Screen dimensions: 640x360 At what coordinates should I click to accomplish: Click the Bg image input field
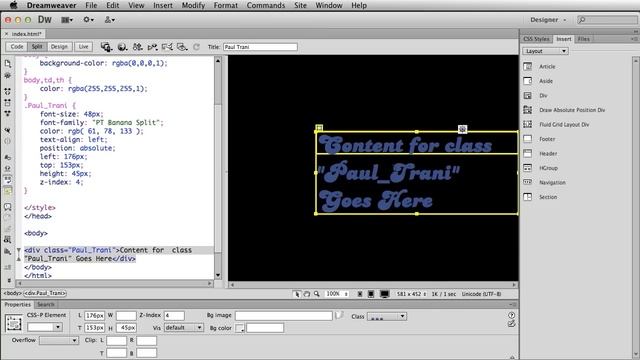coord(284,316)
